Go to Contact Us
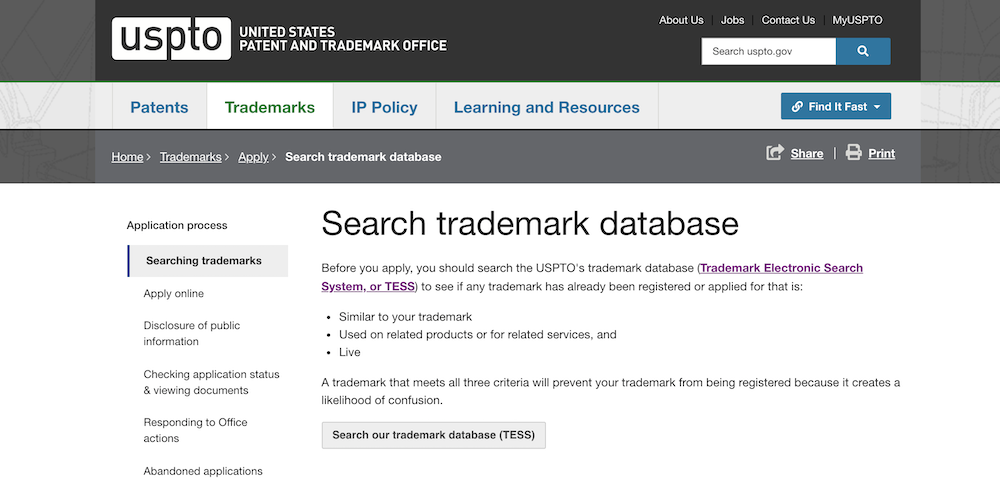The image size is (1000, 490). coord(788,20)
